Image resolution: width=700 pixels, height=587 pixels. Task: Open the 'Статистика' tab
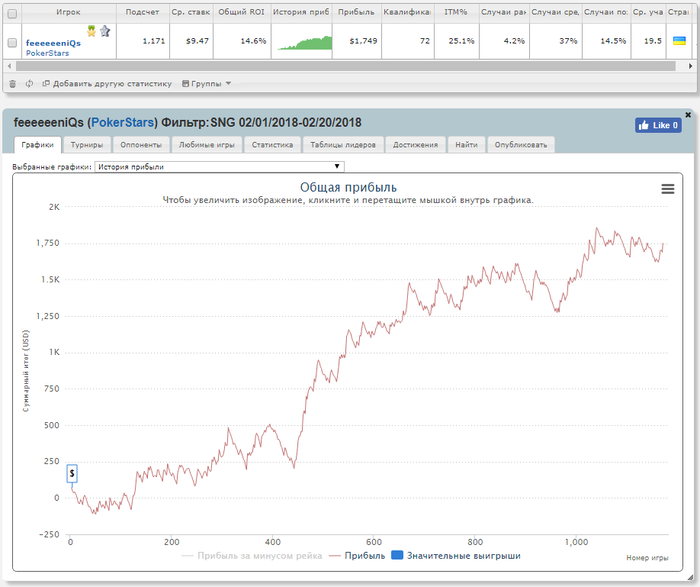tap(272, 145)
